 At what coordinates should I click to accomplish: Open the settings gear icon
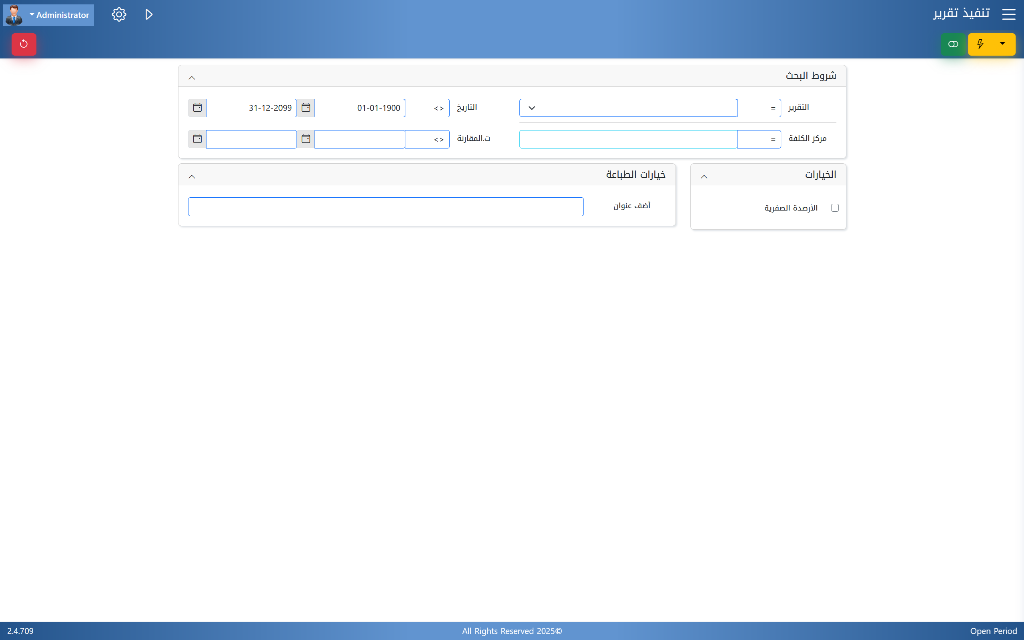tap(119, 15)
